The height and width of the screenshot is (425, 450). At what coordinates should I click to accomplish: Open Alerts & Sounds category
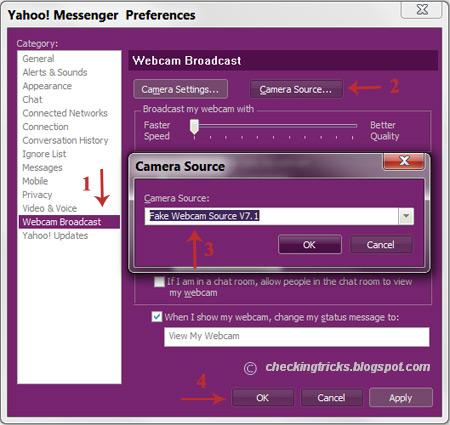click(55, 72)
